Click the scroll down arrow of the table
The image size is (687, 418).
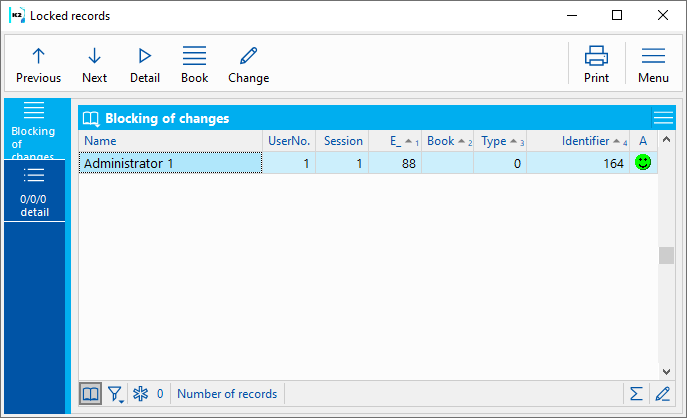666,372
